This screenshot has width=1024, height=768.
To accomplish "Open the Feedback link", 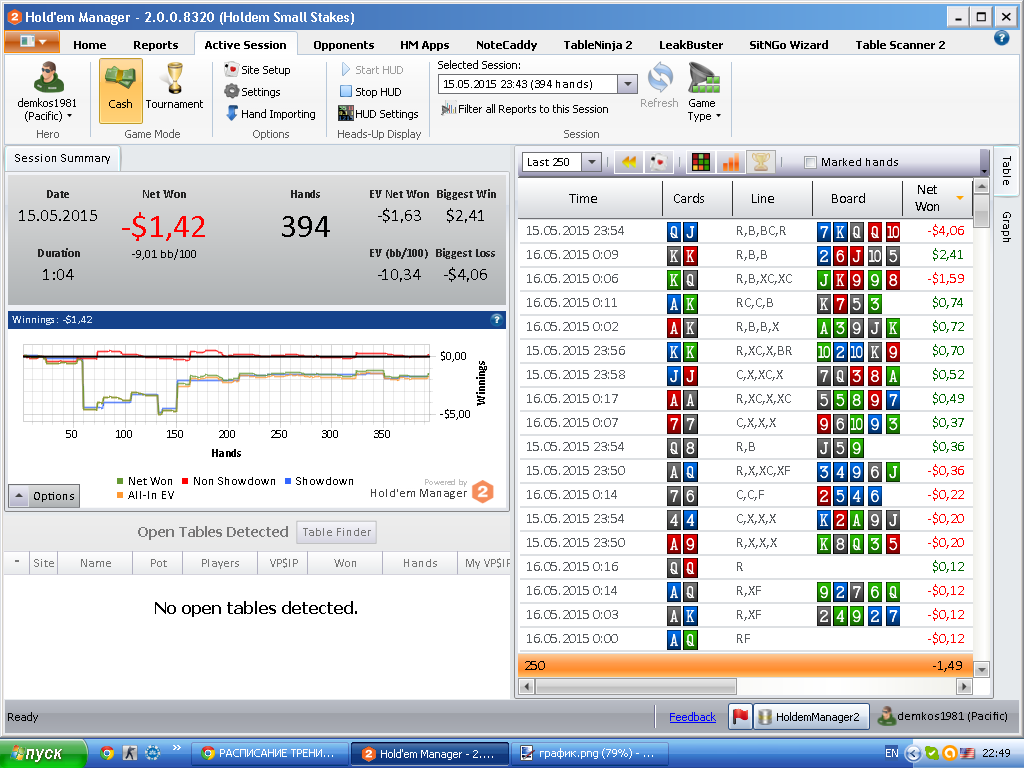I will 692,717.
